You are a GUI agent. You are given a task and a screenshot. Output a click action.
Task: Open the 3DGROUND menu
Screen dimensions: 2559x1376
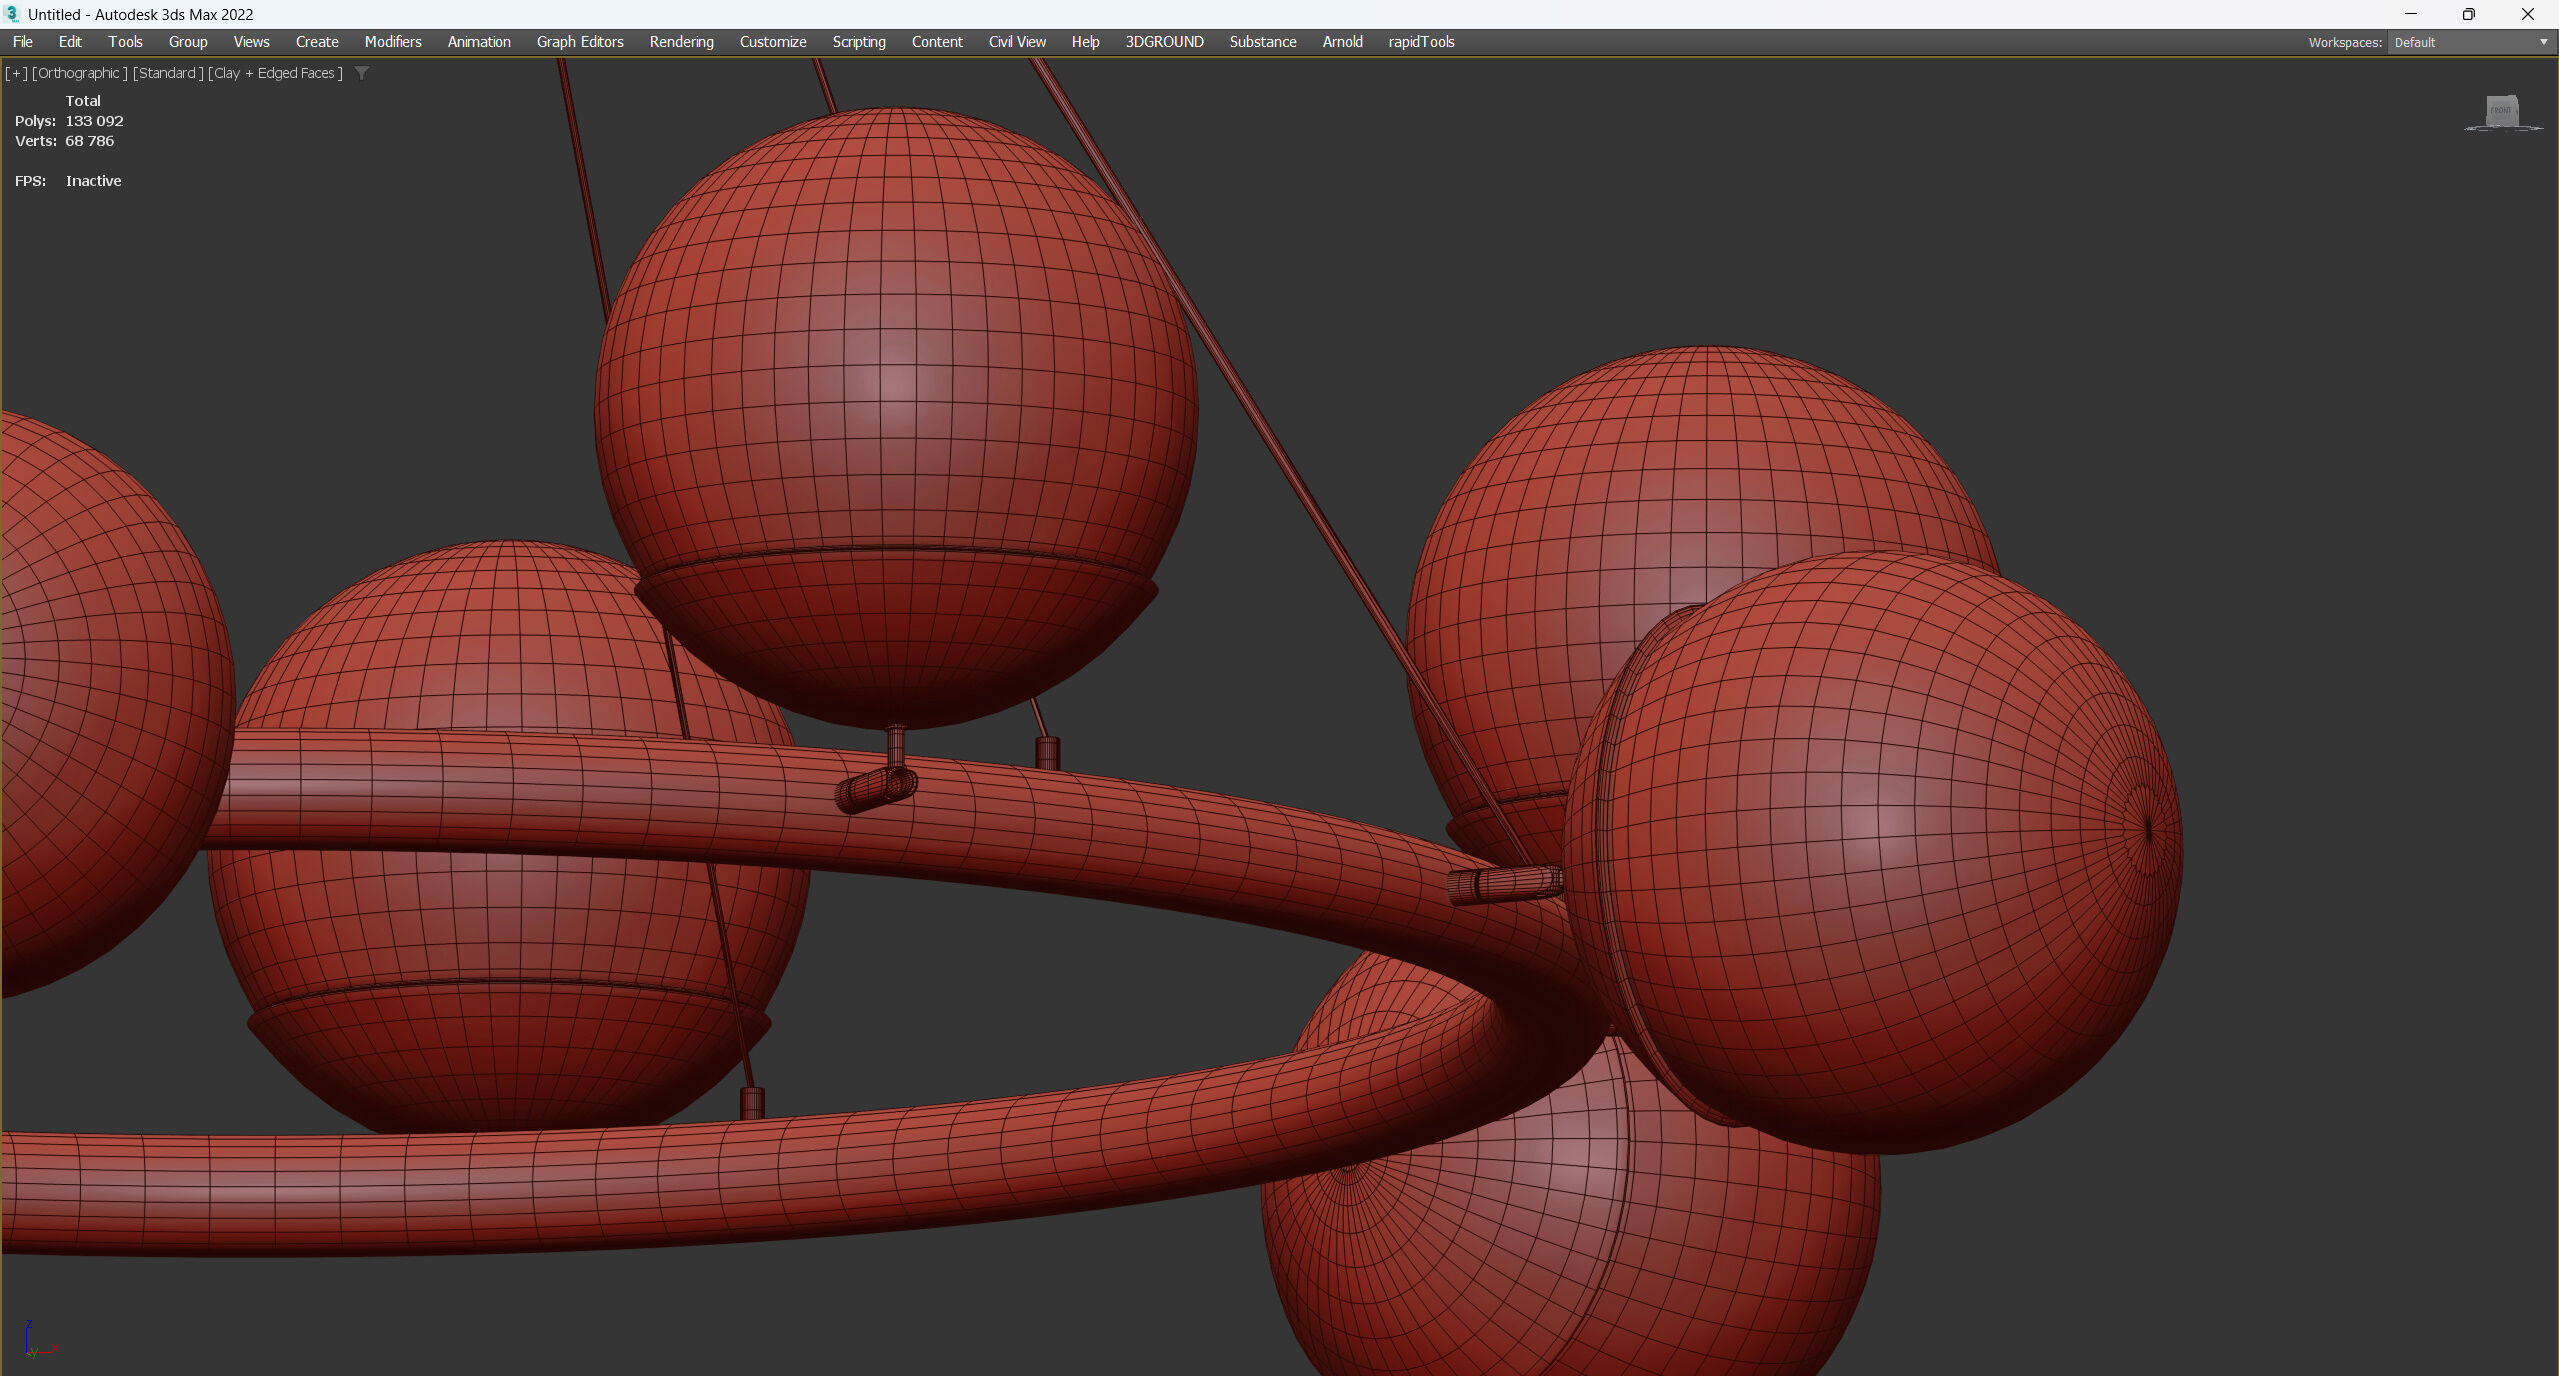click(1164, 42)
